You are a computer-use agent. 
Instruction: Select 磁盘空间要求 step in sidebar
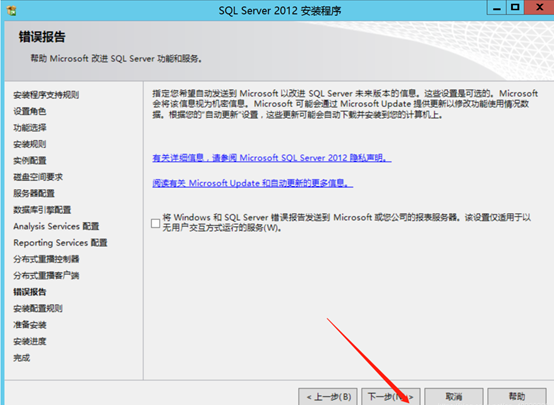38,177
